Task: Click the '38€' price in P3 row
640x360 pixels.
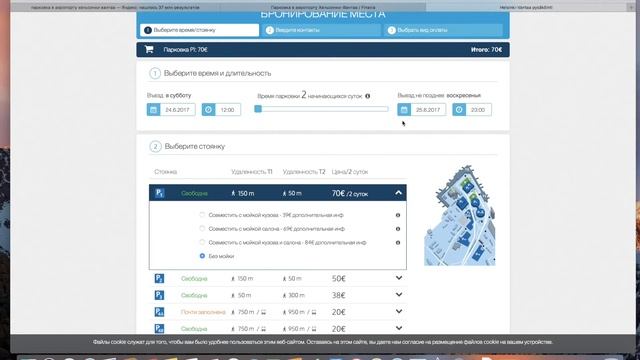Action: coord(339,296)
